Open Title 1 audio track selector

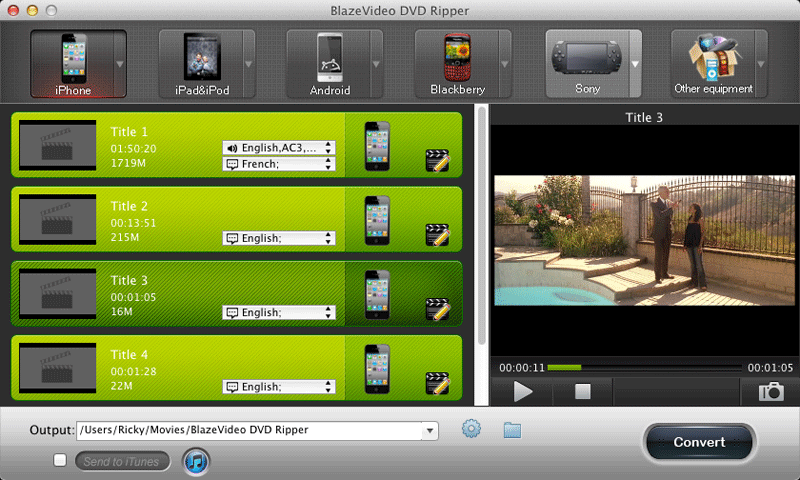point(279,148)
